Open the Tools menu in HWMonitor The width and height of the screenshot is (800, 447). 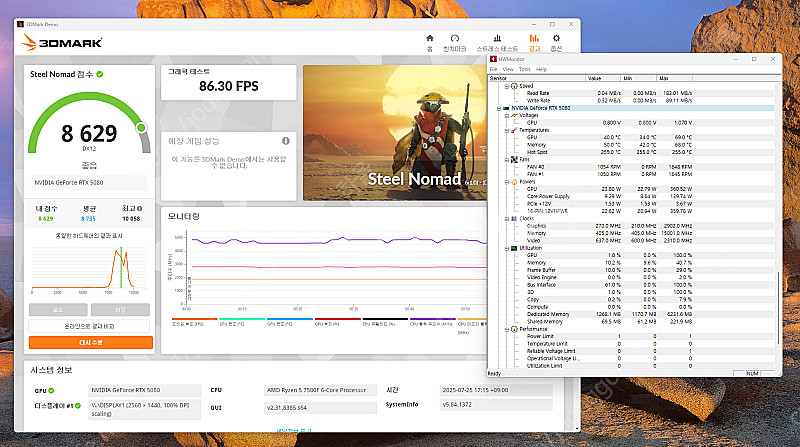tap(524, 69)
